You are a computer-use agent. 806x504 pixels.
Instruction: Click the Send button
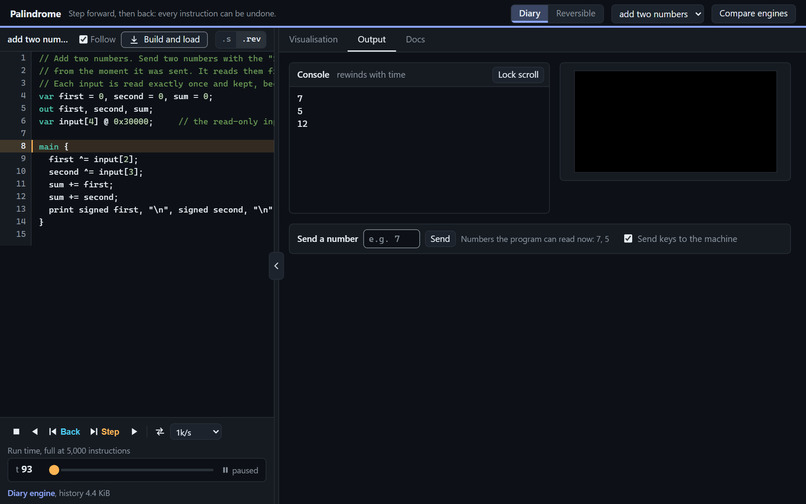[440, 239]
